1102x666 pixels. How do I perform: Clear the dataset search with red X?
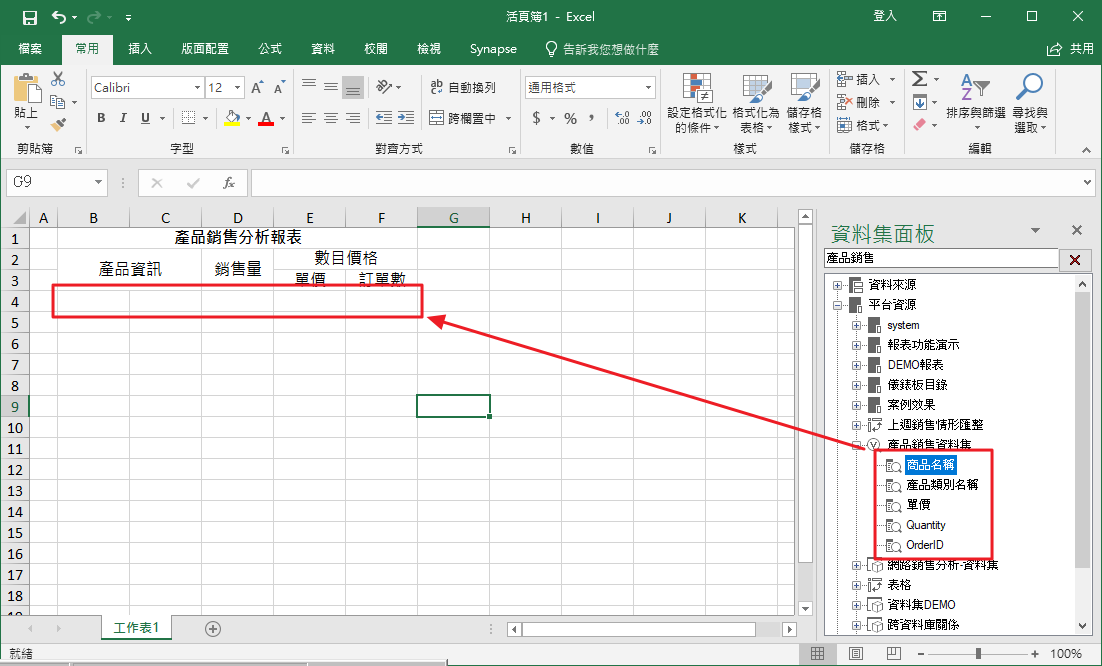1074,260
